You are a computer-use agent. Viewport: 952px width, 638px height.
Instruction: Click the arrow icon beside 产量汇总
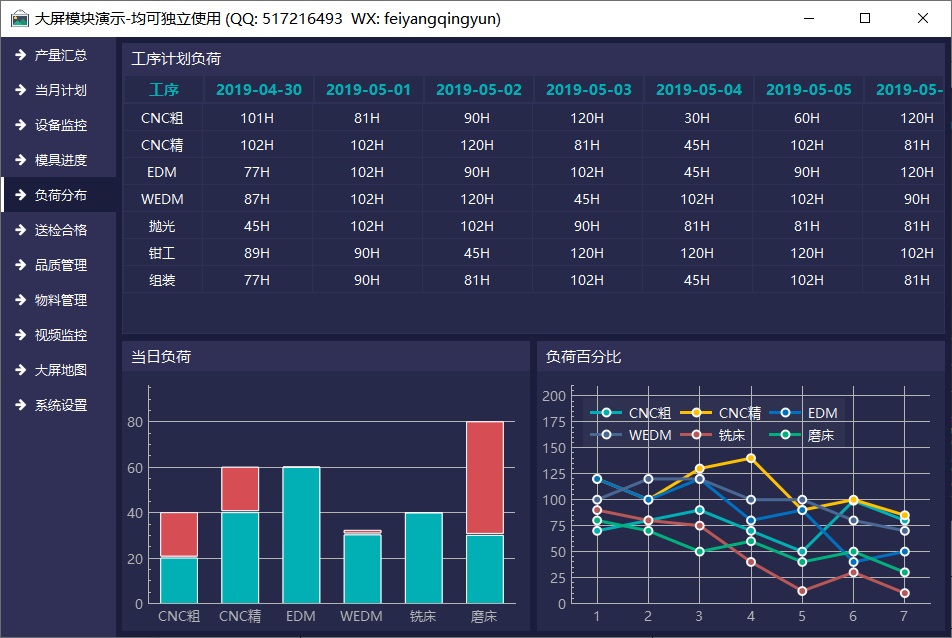pos(20,55)
